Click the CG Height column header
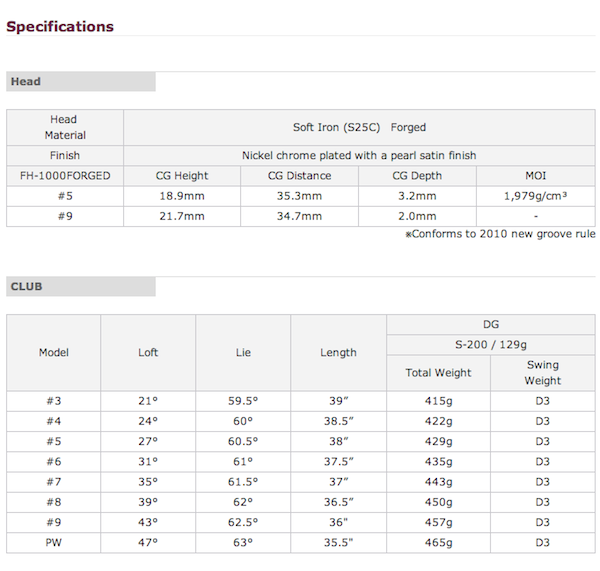Screen dimensions: 600x571 [182, 176]
